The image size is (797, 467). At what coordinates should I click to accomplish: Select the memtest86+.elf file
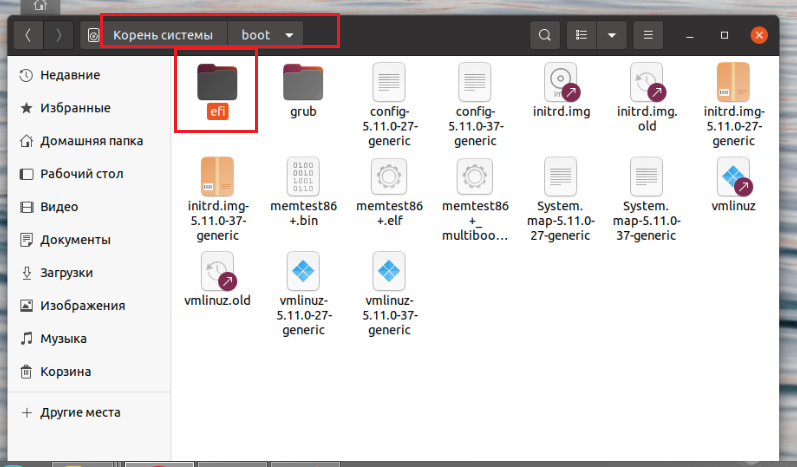coord(389,192)
